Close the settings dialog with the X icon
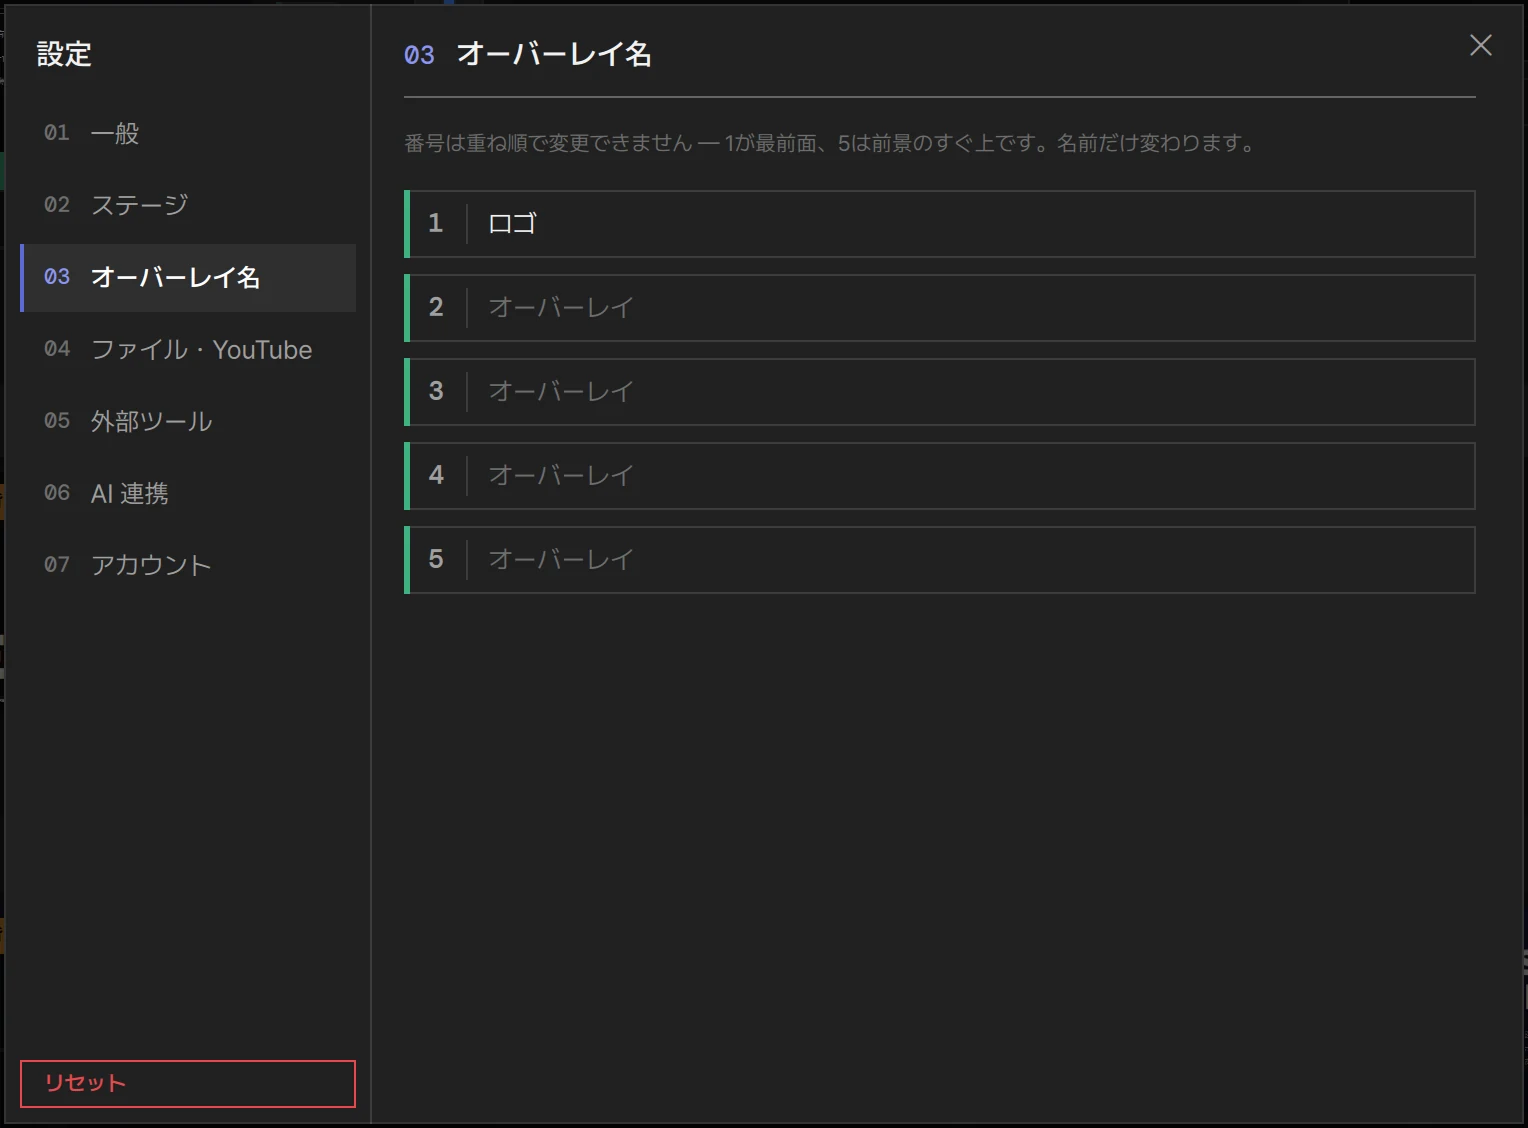The image size is (1528, 1128). [x=1480, y=45]
